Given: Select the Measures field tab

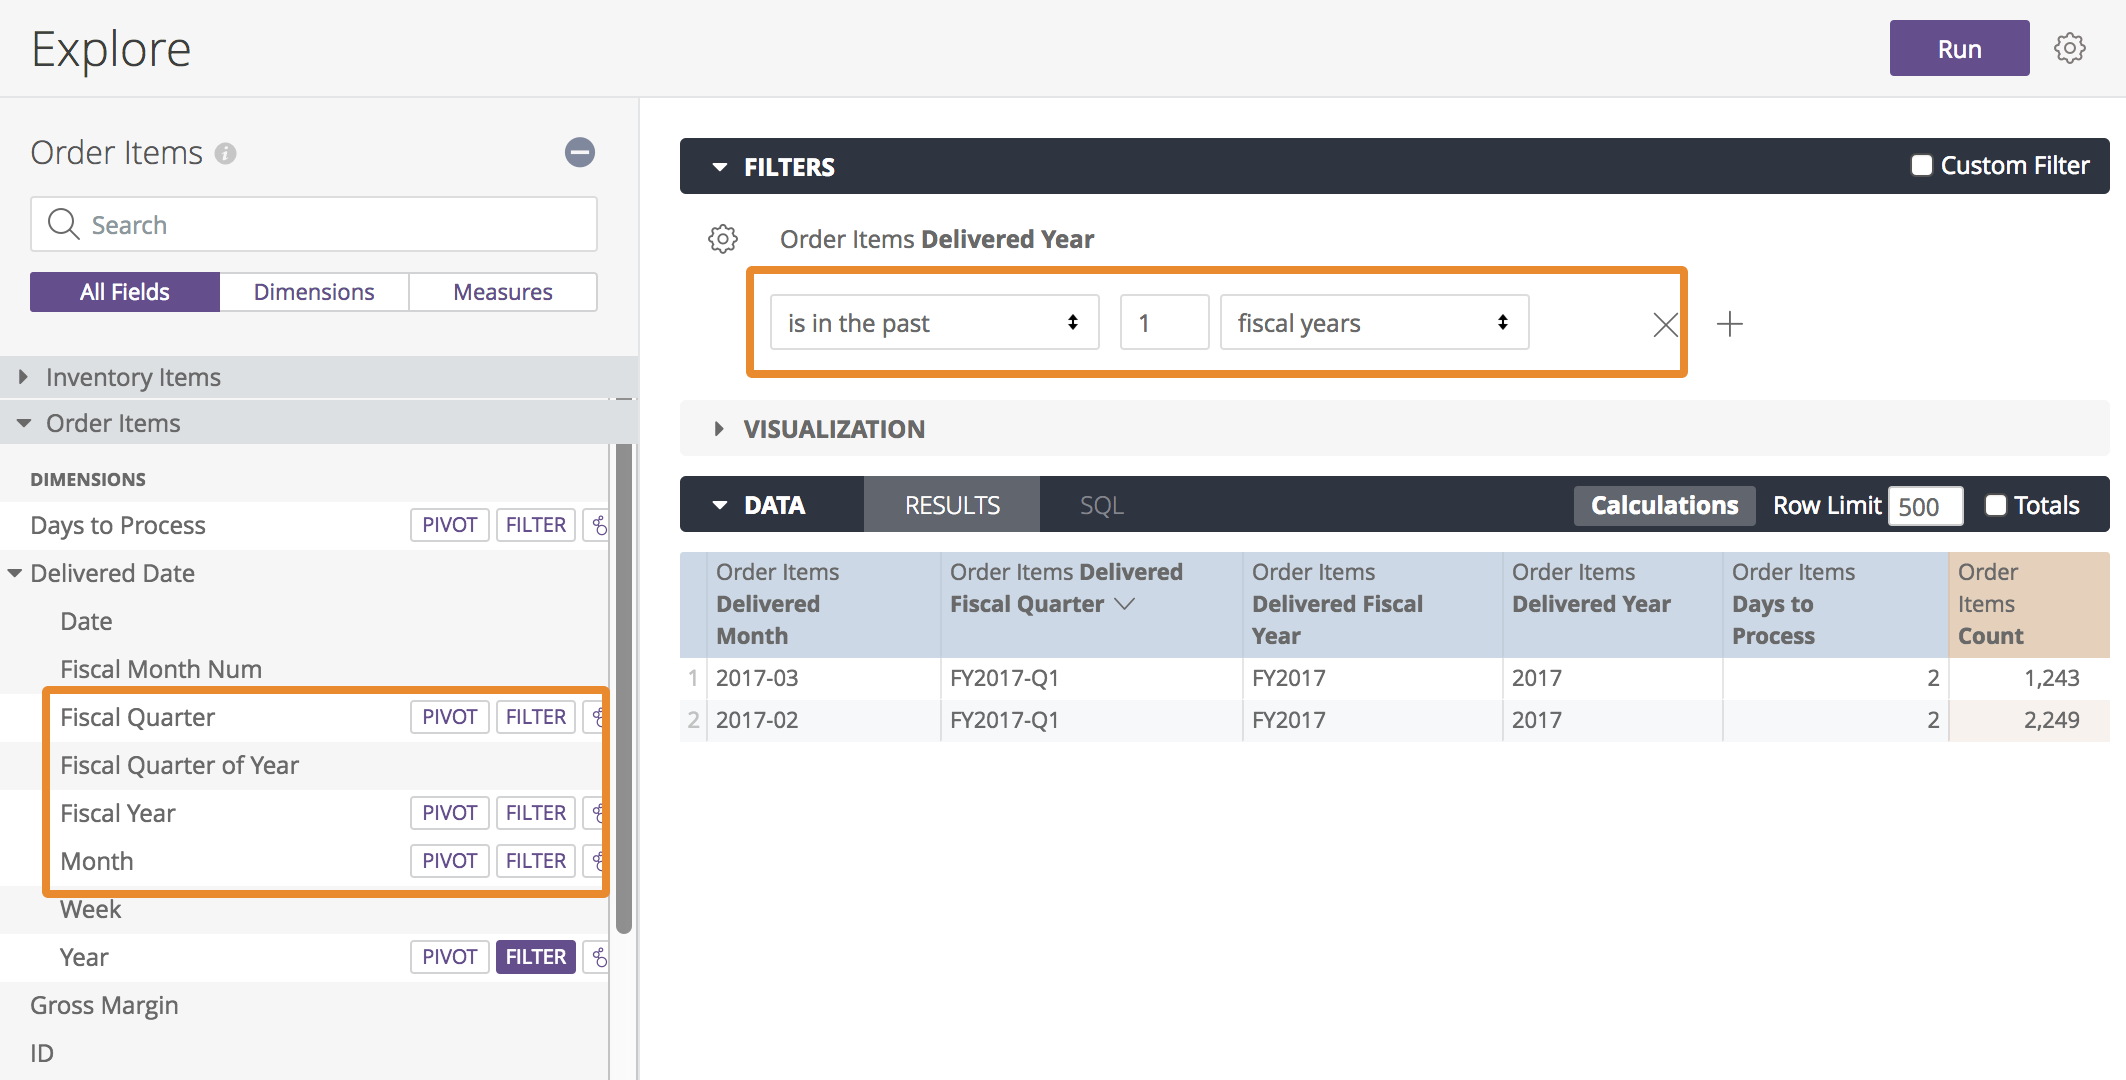Looking at the screenshot, I should tap(502, 292).
